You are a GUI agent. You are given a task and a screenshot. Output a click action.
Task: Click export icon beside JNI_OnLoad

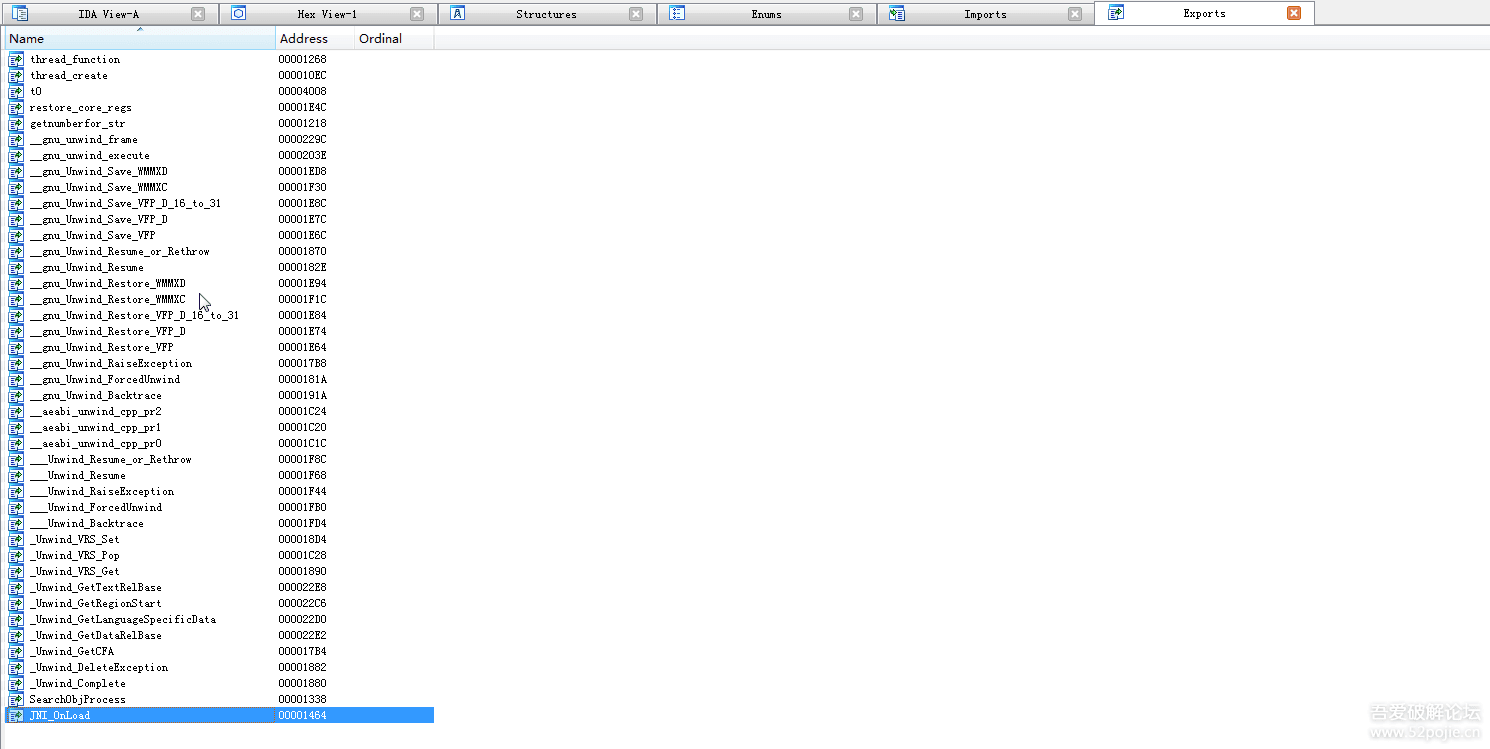[16, 716]
